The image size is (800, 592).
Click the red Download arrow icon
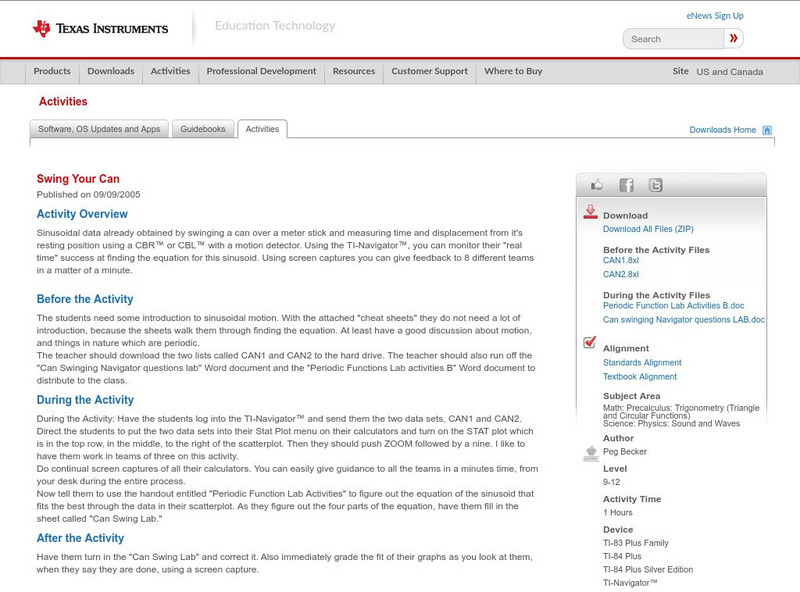point(590,212)
